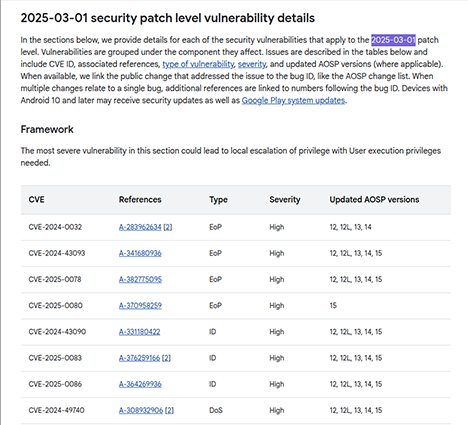Open the [2] reference in the CVE-2025-0083 row

(167, 358)
